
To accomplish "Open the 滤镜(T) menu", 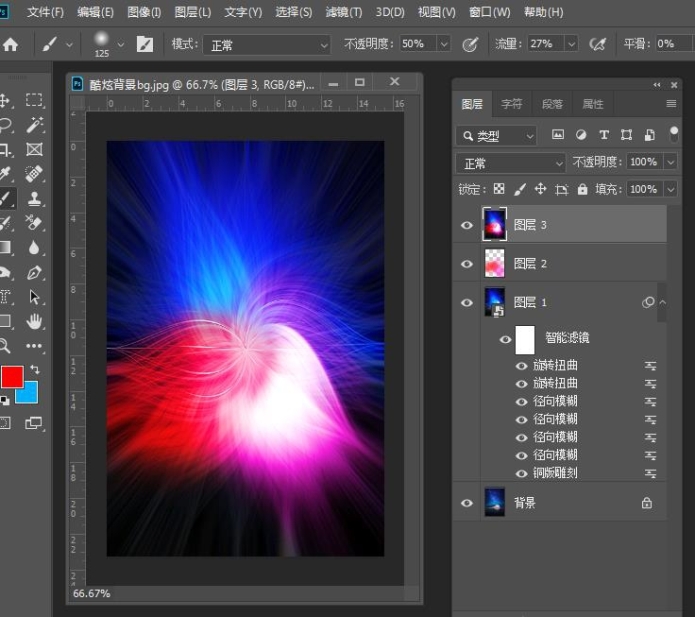I will (344, 12).
